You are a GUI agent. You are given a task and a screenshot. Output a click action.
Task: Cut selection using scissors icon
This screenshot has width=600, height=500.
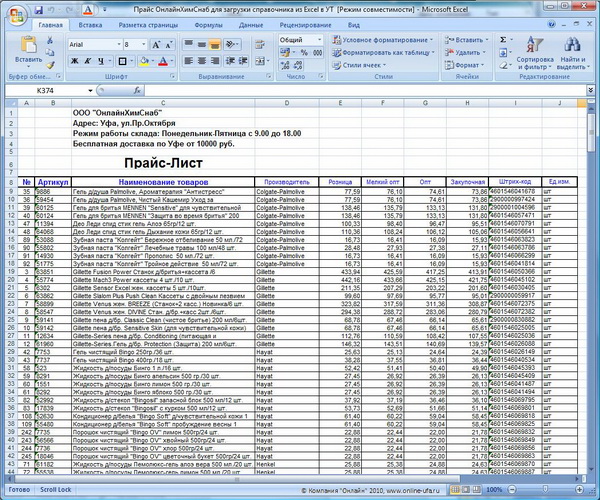[x=50, y=40]
